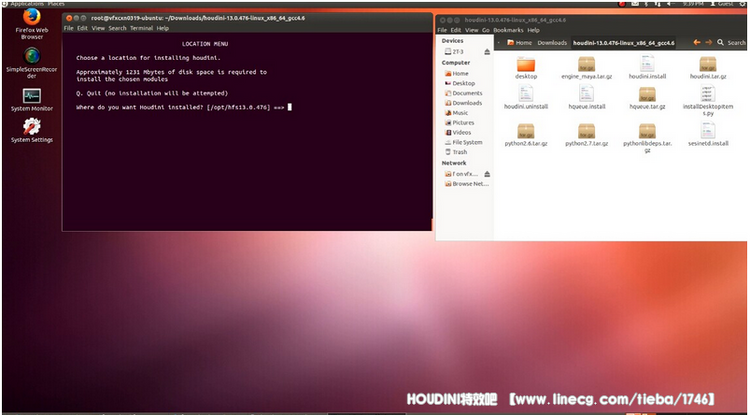
Task: Open the terminal Search menu
Action: [x=117, y=28]
